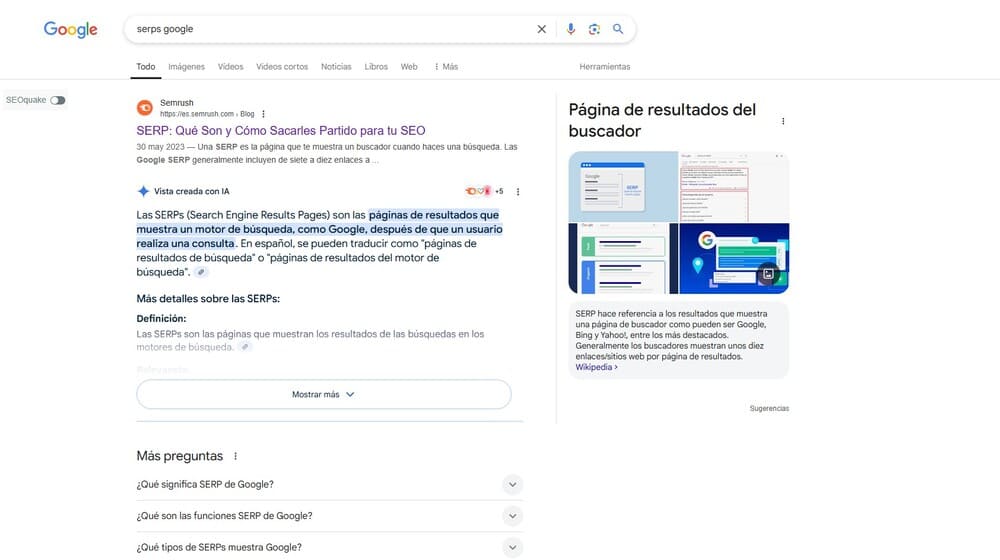The height and width of the screenshot is (560, 1000).
Task: Open more images icon on panel thumbnail
Action: point(768,274)
